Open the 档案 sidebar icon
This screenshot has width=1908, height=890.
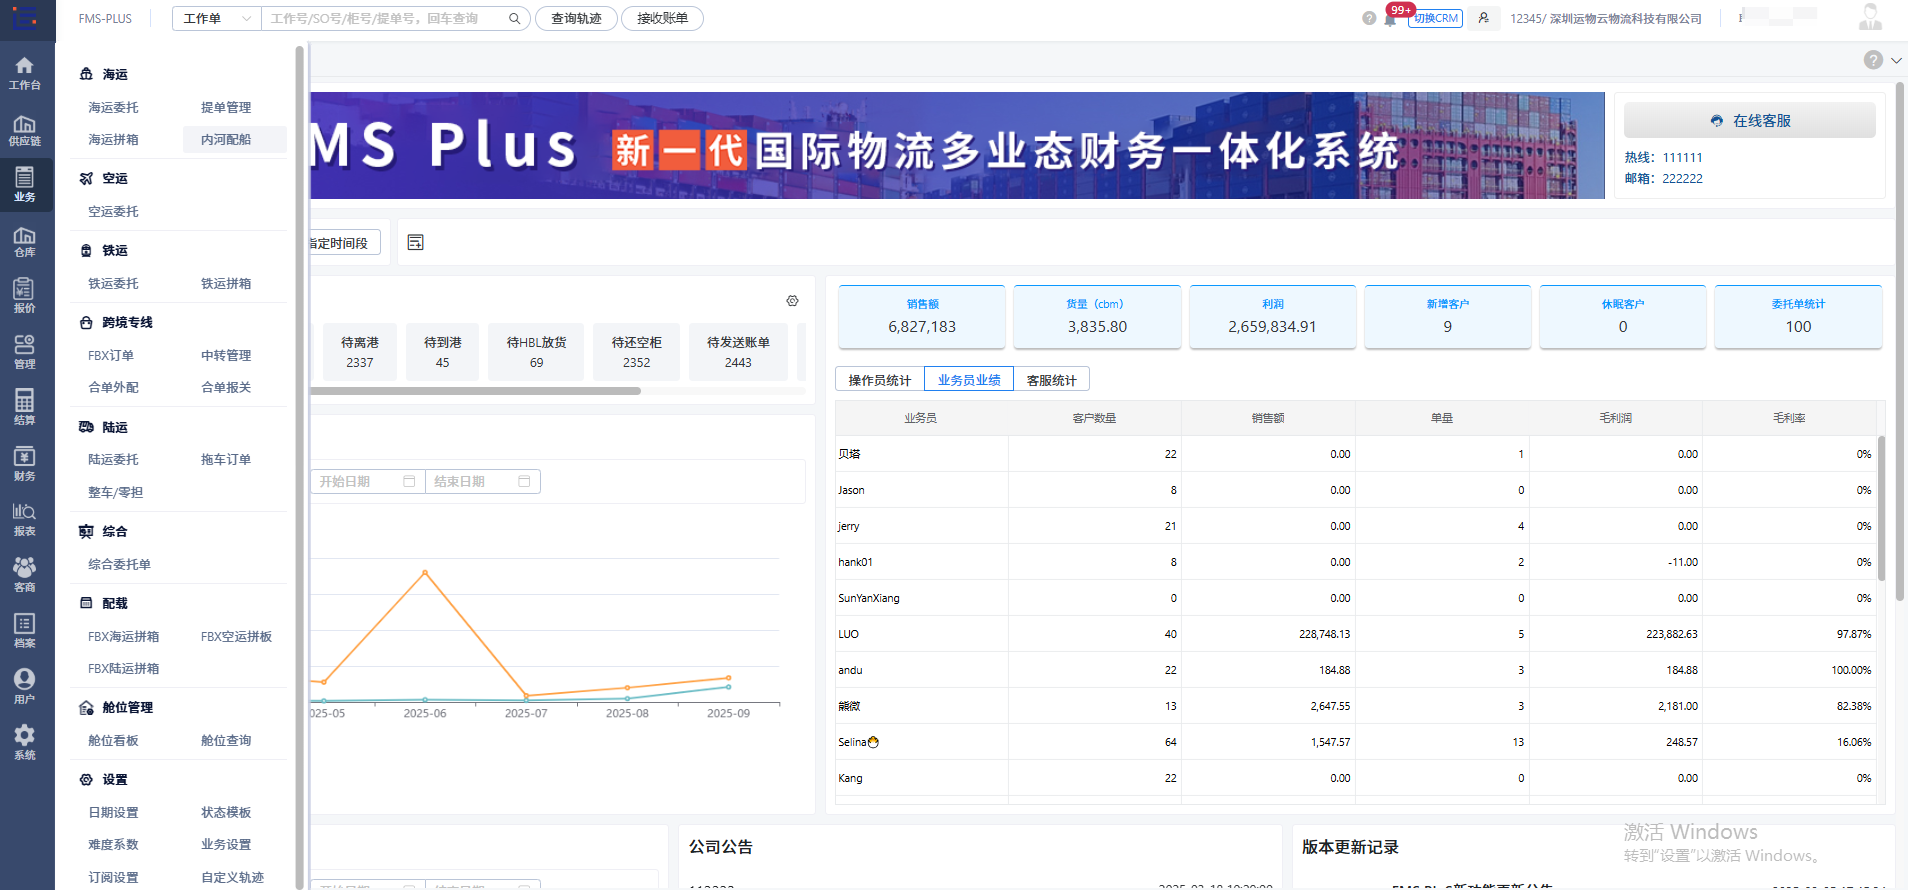pyautogui.click(x=25, y=631)
